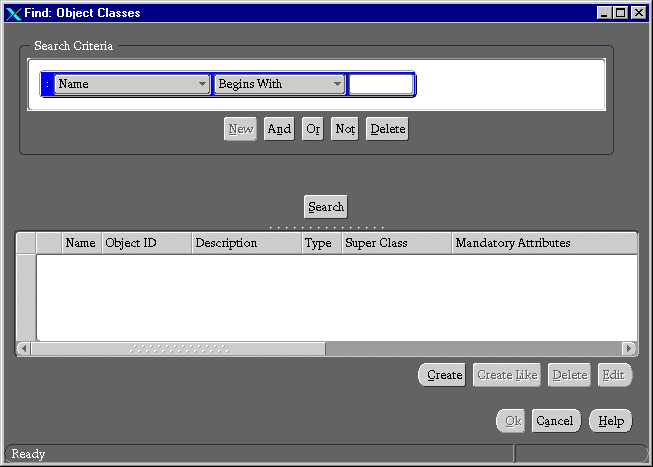The width and height of the screenshot is (653, 467).
Task: Cancel the Find dialog
Action: (555, 421)
